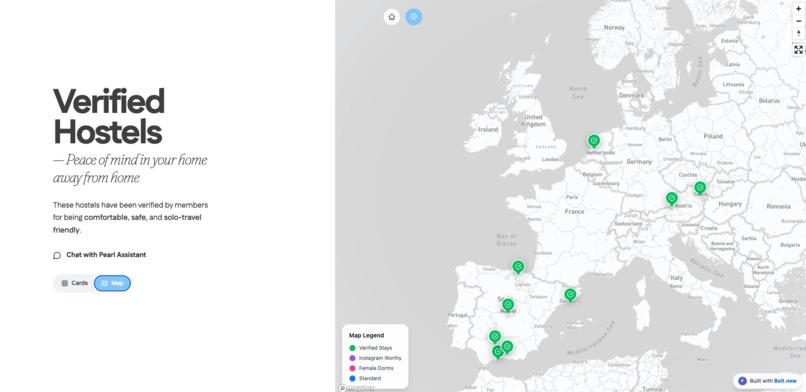Click the Hungary map label
The width and height of the screenshot is (806, 392).
(x=730, y=204)
